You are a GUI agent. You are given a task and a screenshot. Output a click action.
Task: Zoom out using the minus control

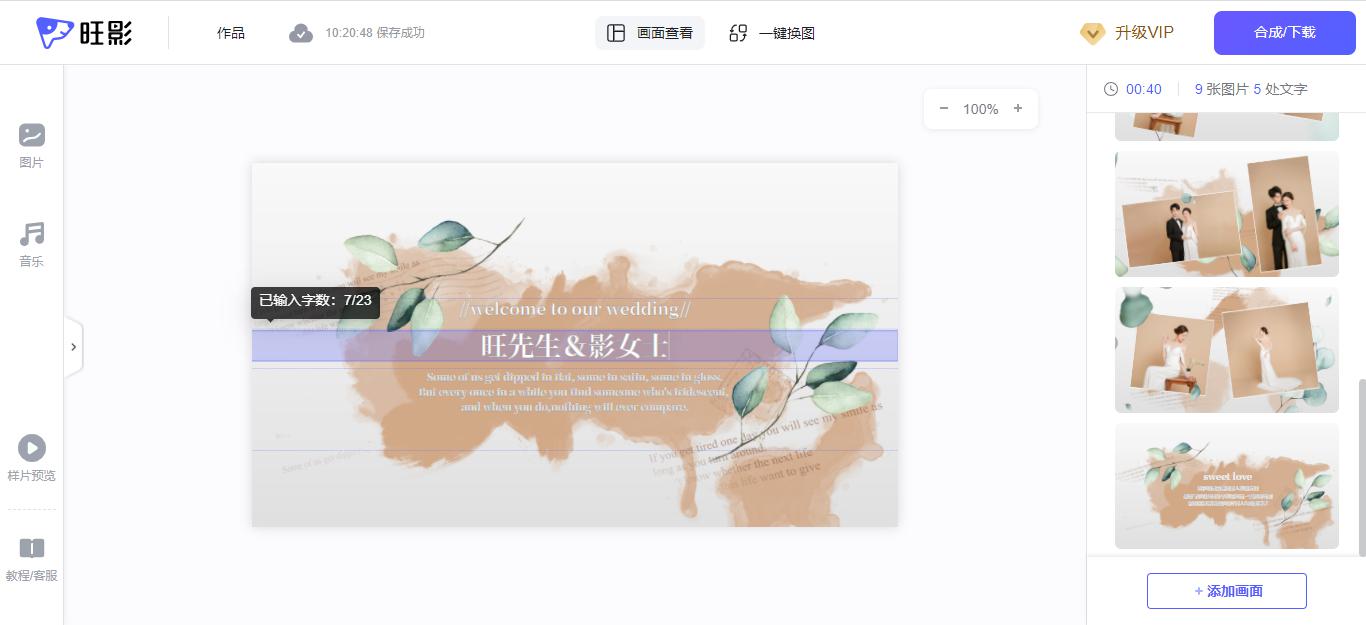pos(943,108)
